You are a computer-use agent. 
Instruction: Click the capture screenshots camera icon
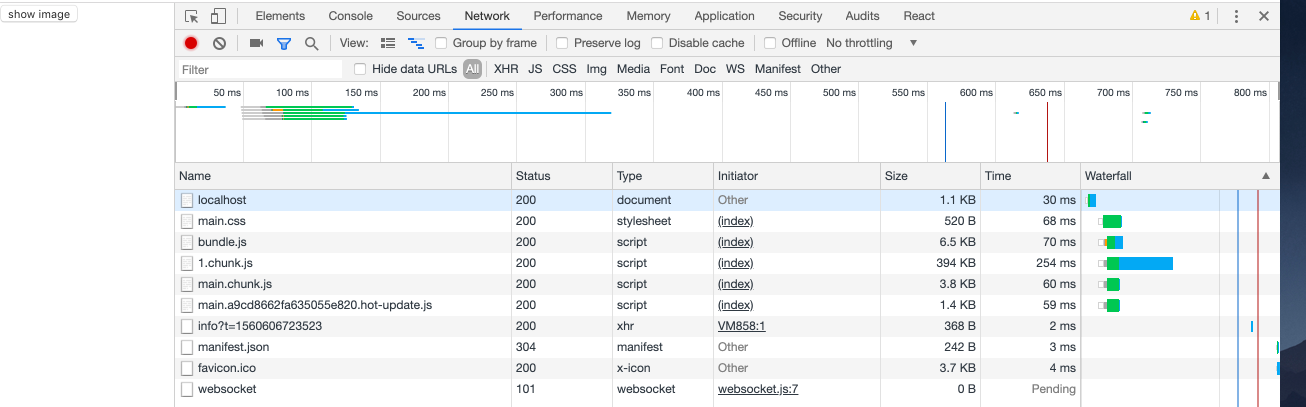pos(256,43)
